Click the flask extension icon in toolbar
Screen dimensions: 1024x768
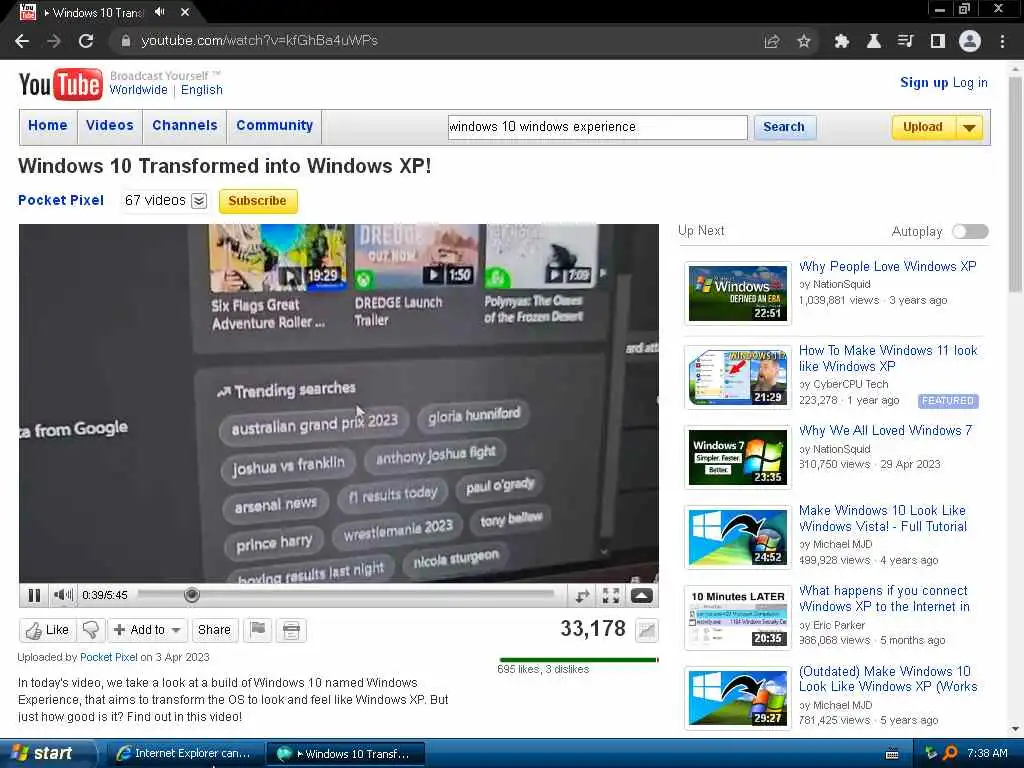pos(873,41)
